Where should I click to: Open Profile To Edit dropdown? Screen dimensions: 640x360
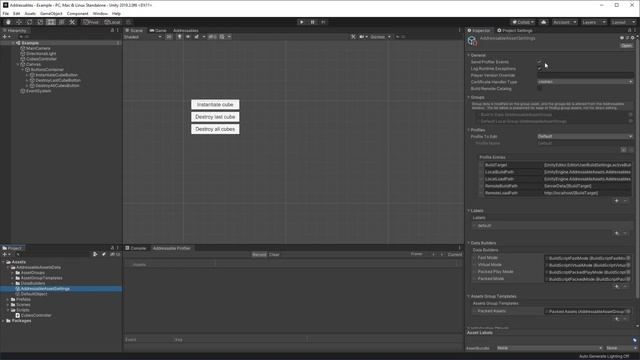pos(585,136)
